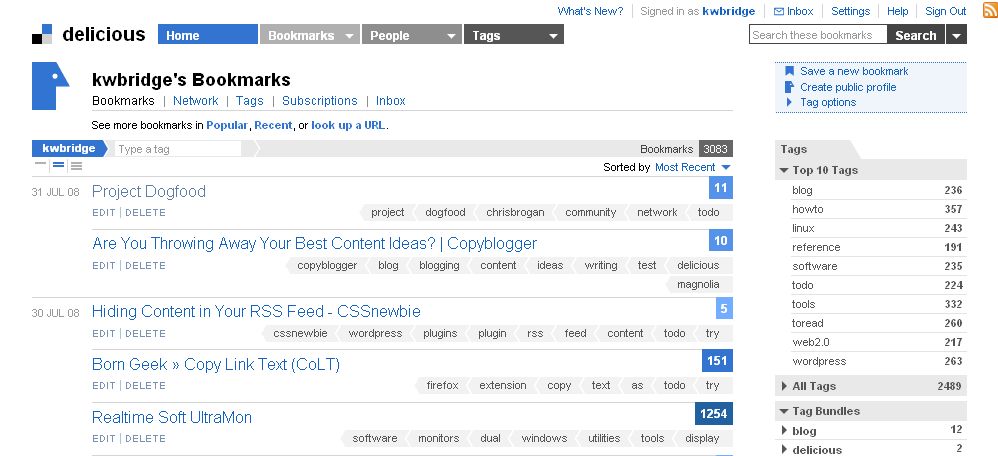Click the Search button
The width and height of the screenshot is (998, 456).
point(916,35)
